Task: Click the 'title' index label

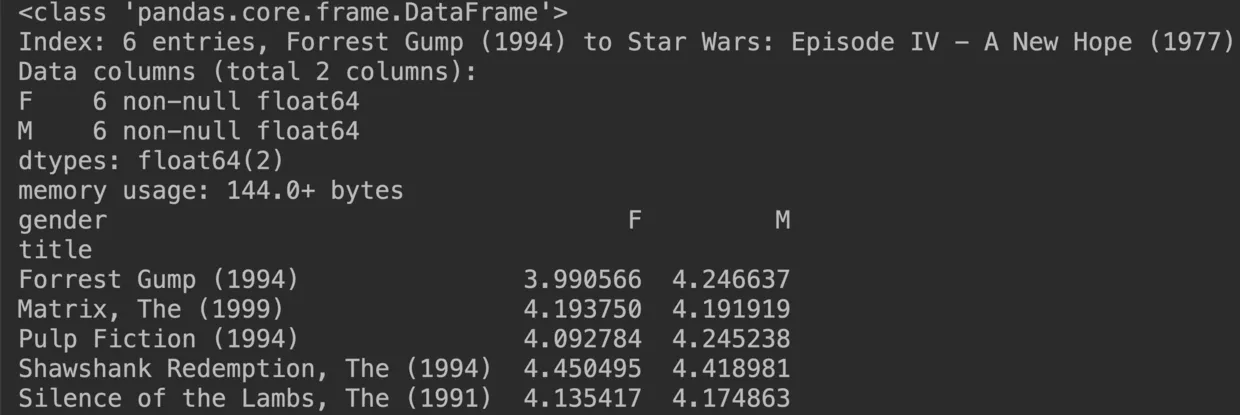Action: (55, 249)
